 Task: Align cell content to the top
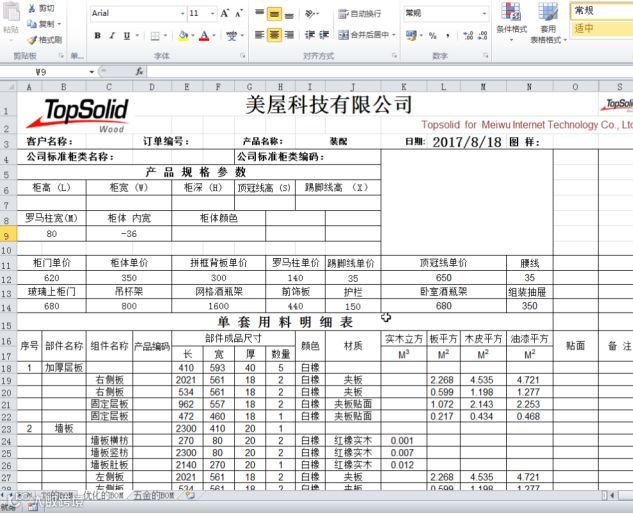click(259, 13)
